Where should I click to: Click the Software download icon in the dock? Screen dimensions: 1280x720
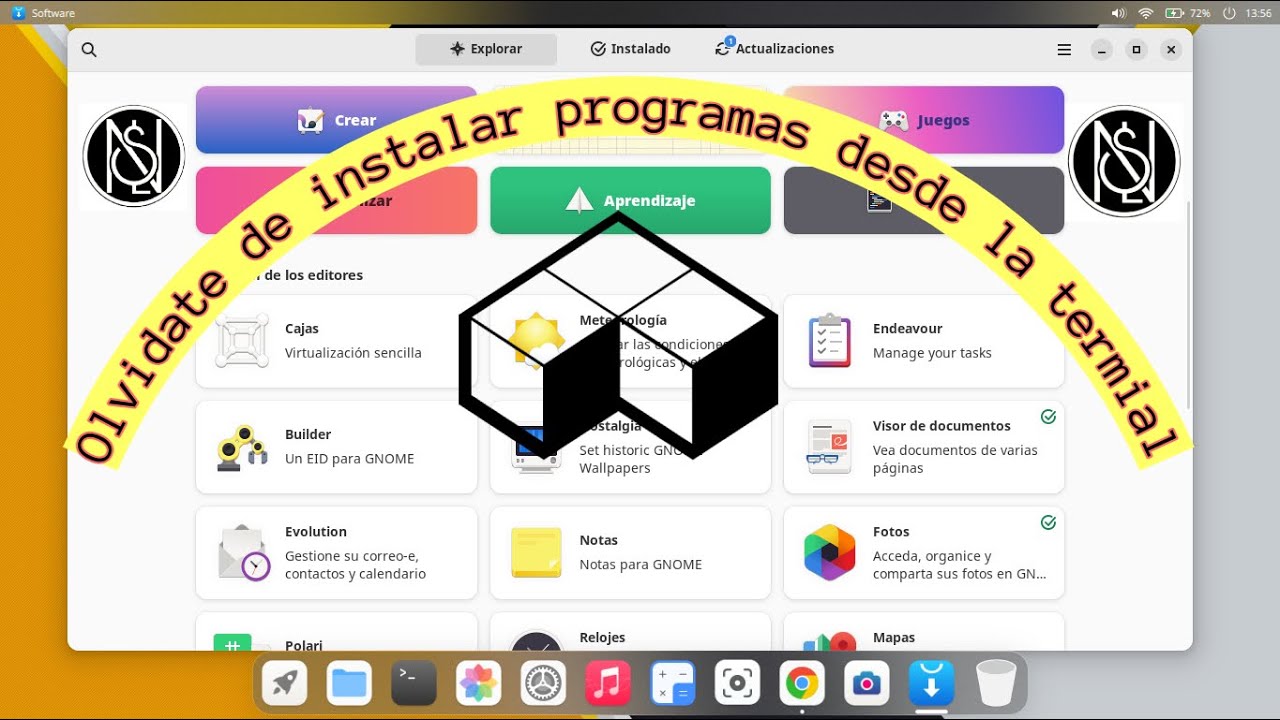pos(931,684)
